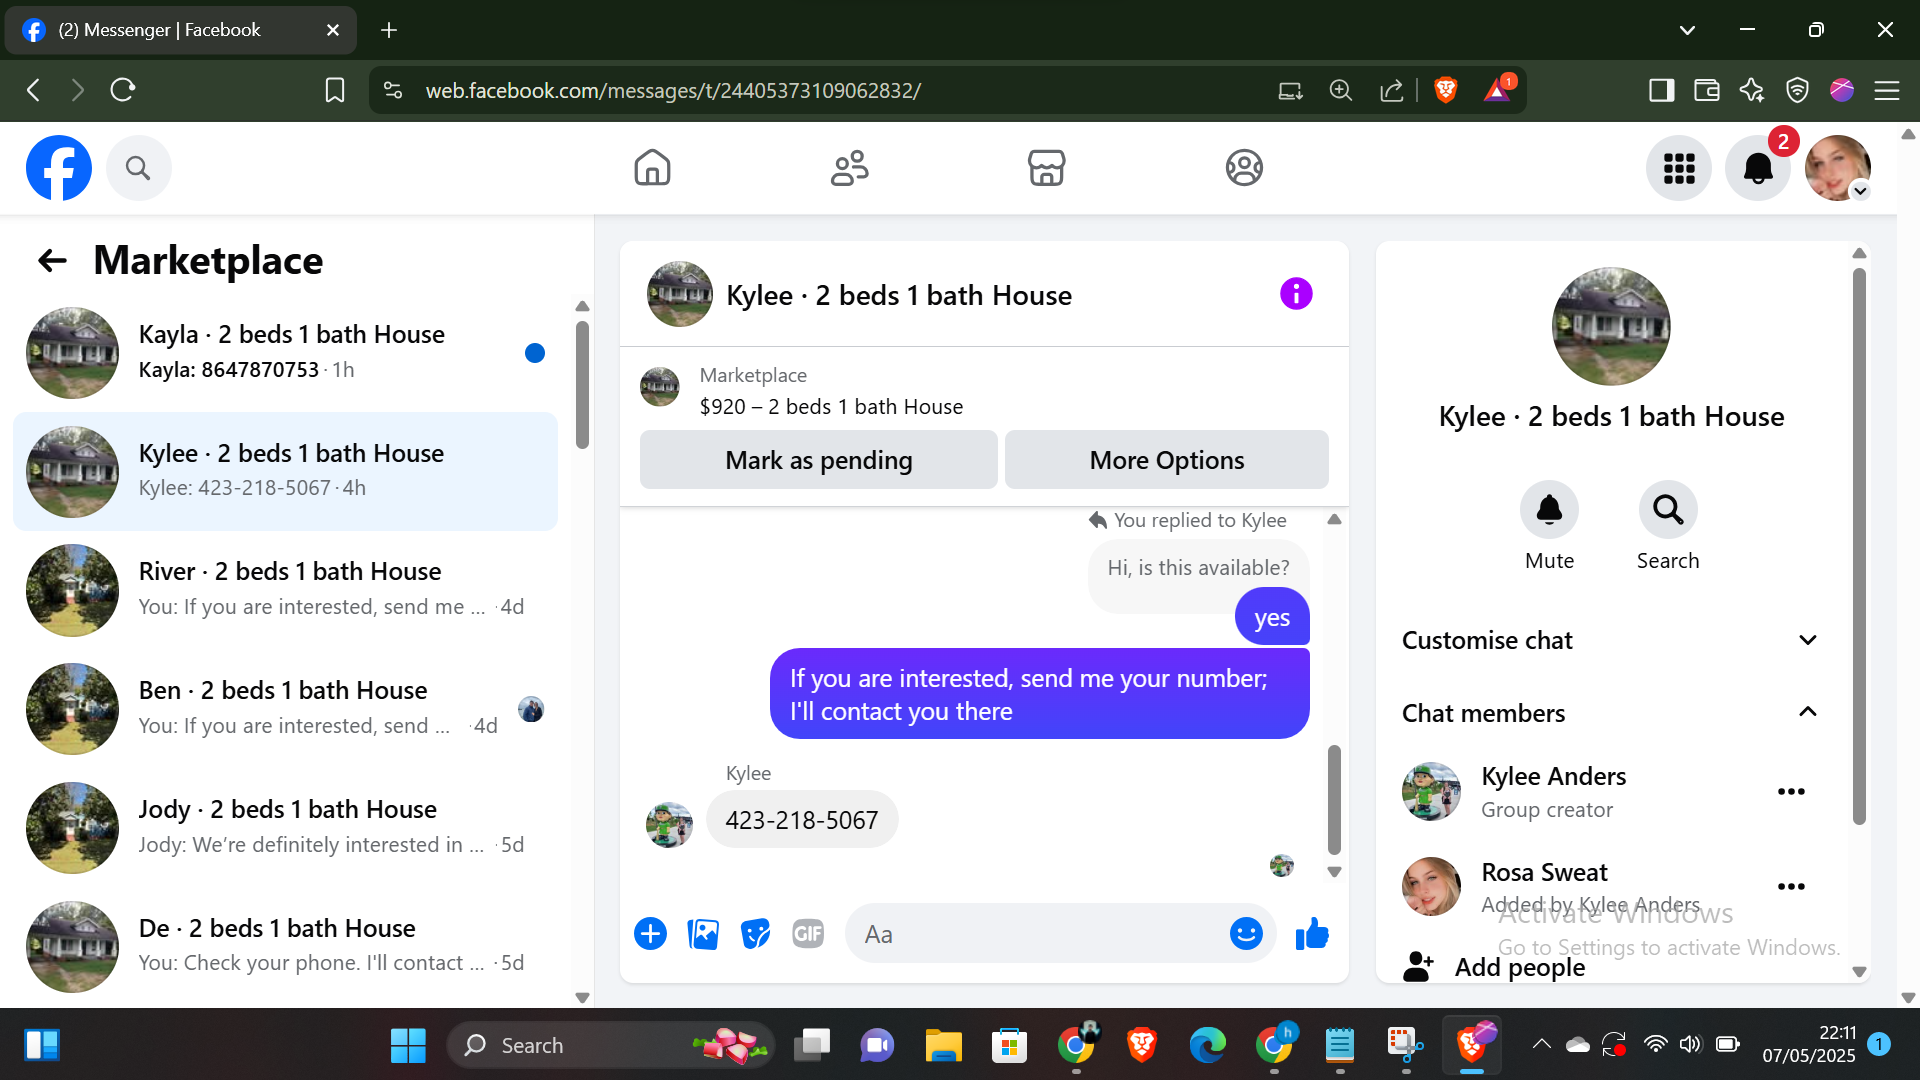Image resolution: width=1920 pixels, height=1080 pixels.
Task: Open the Kayla conversation in list
Action: [290, 352]
